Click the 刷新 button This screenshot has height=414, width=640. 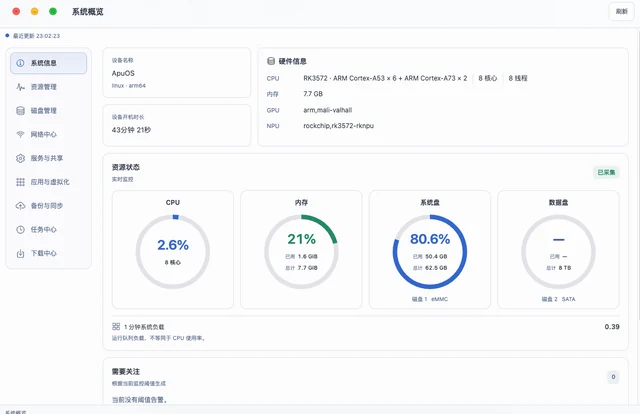pyautogui.click(x=621, y=11)
